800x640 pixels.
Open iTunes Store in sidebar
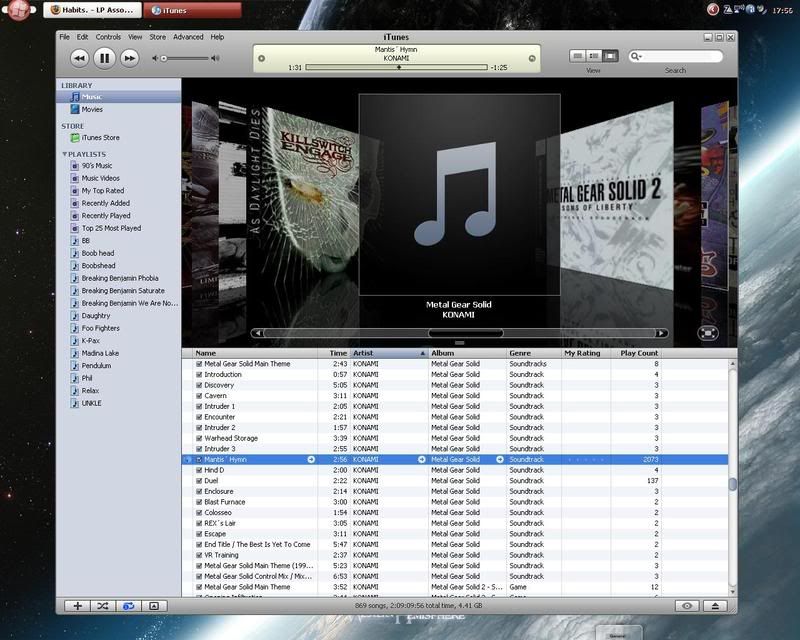click(x=118, y=138)
